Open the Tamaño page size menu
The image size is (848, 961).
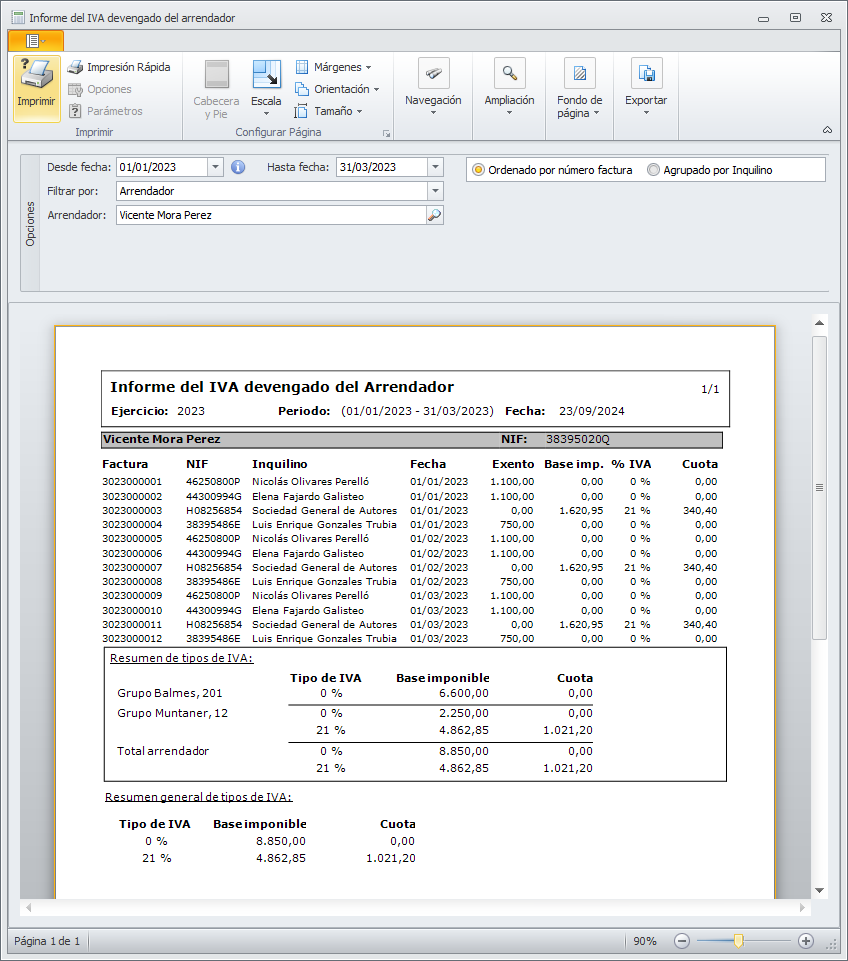click(x=329, y=111)
